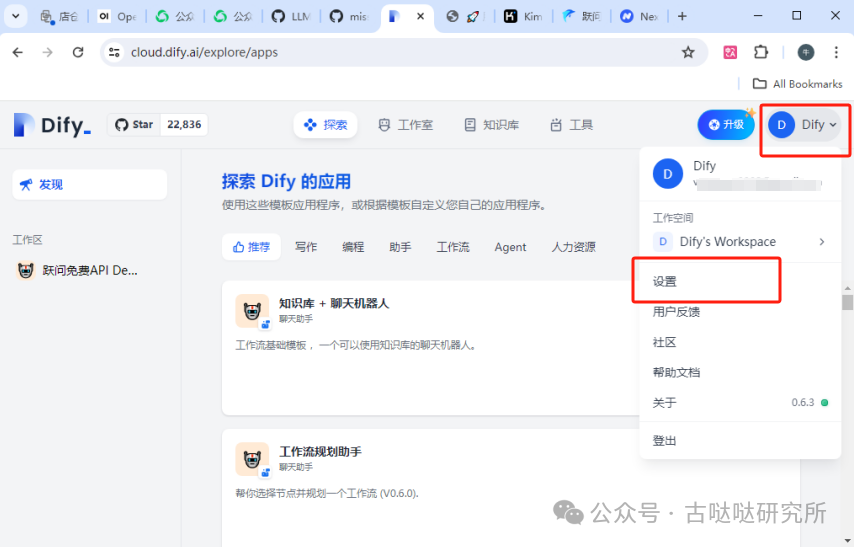Open the 知识库 navigation tab

coord(492,125)
